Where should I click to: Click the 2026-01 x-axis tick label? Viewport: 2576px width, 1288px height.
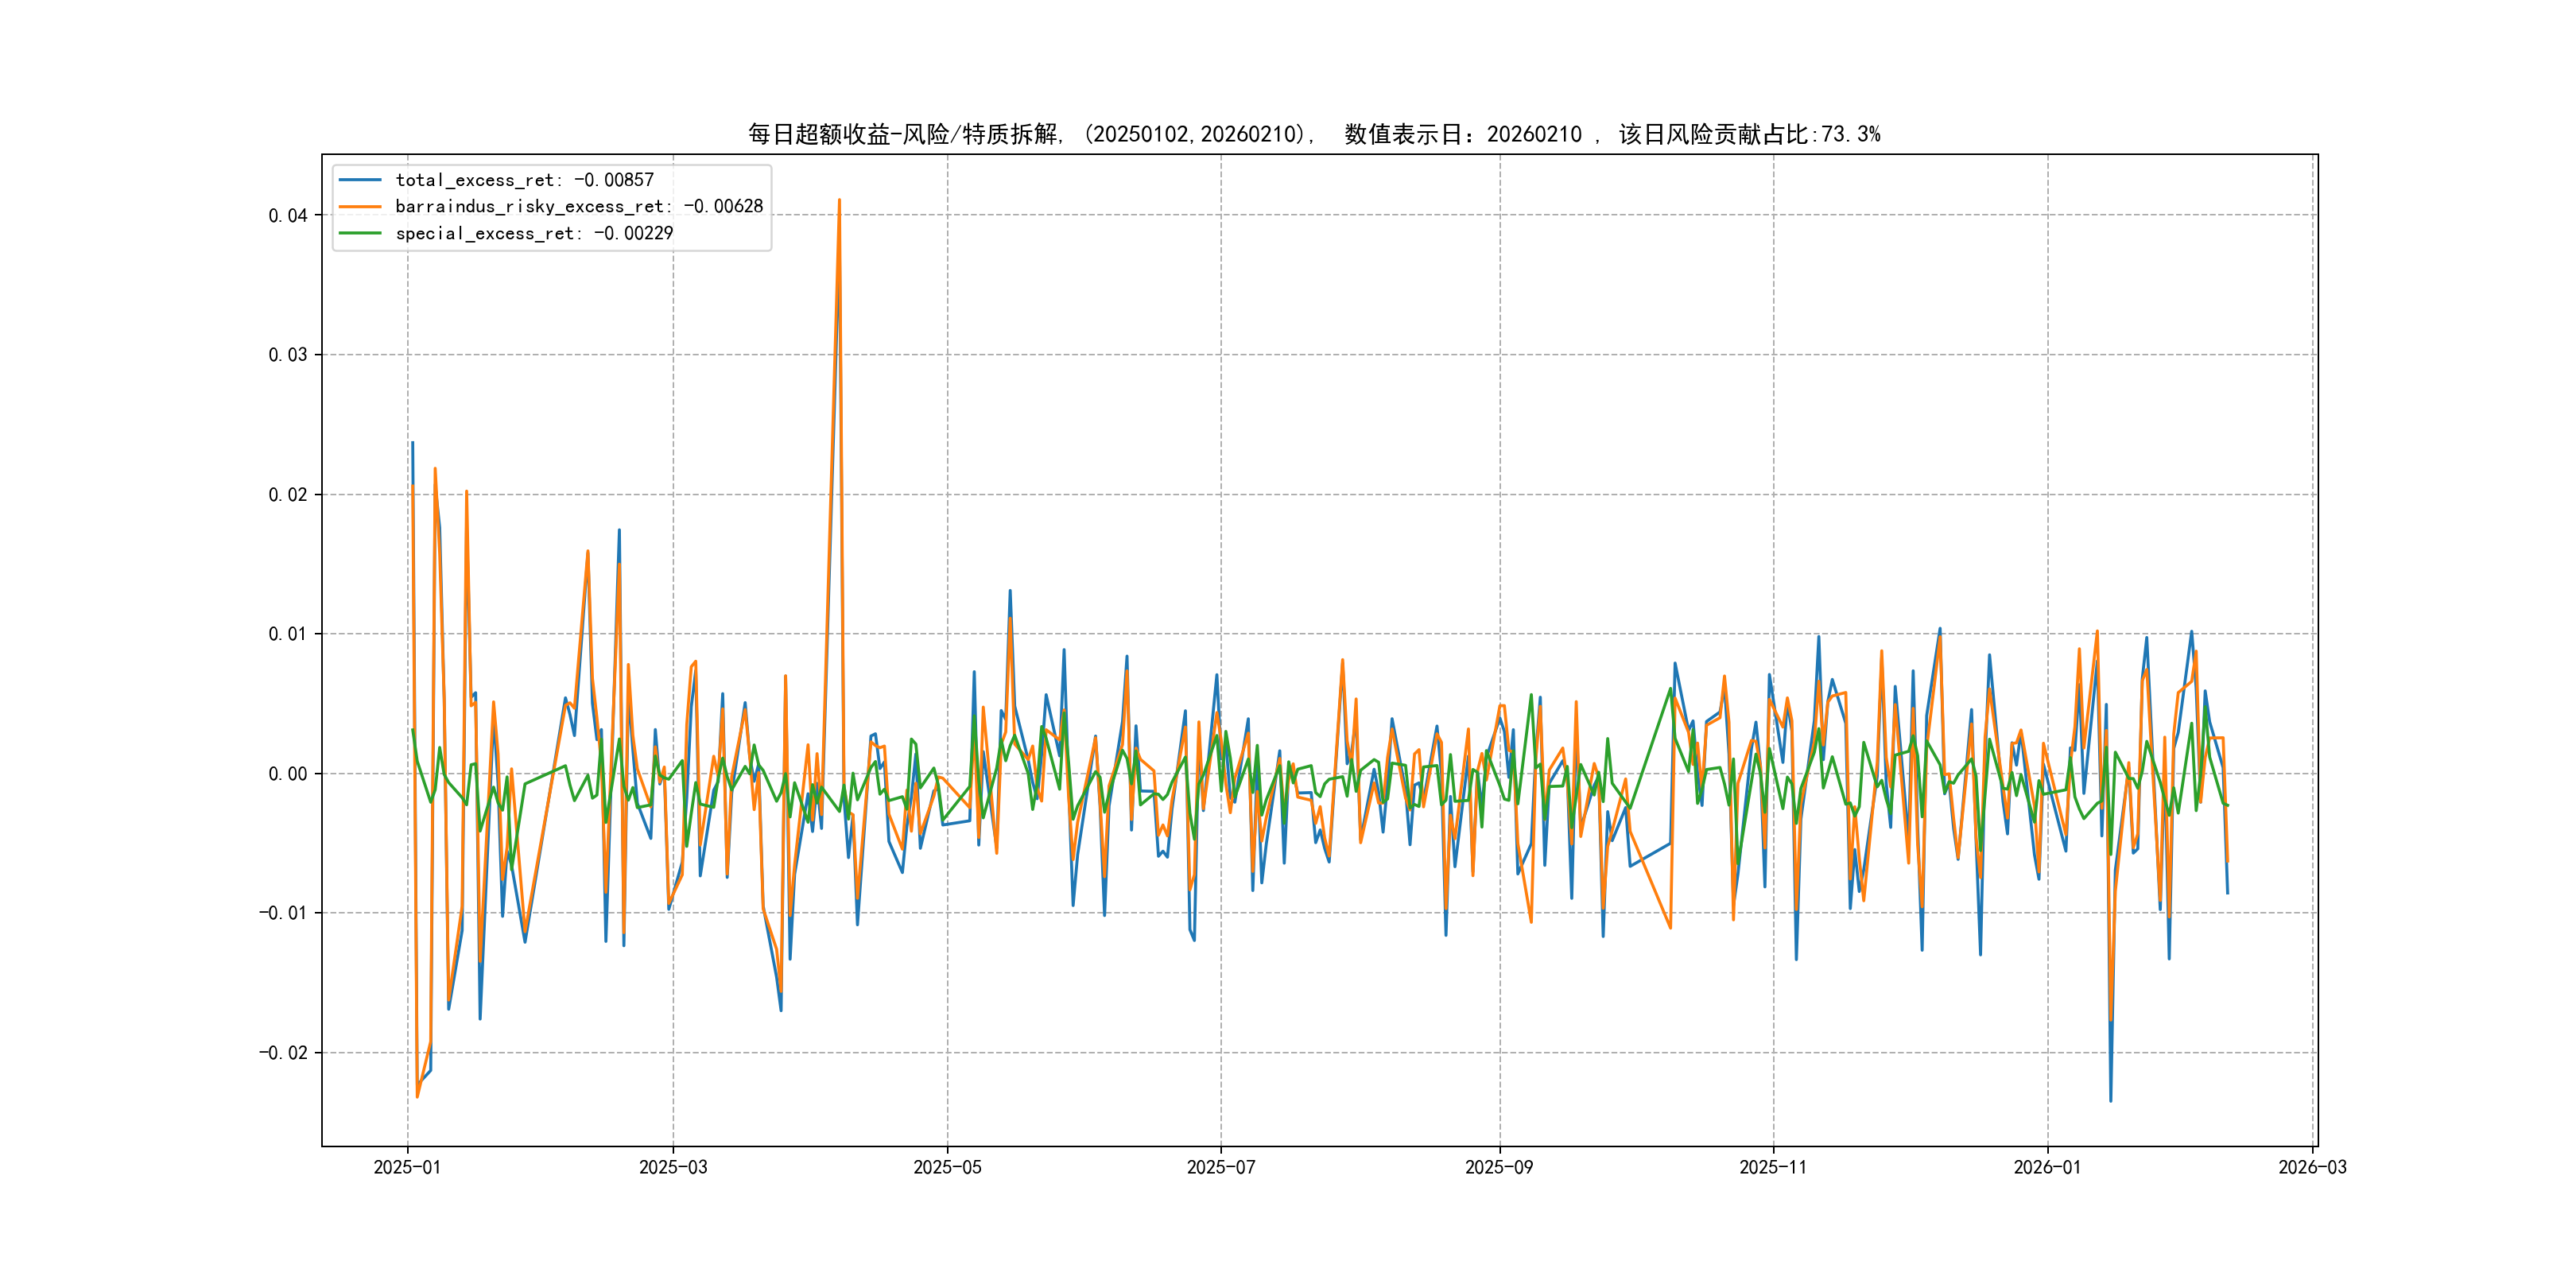pyautogui.click(x=2047, y=1167)
